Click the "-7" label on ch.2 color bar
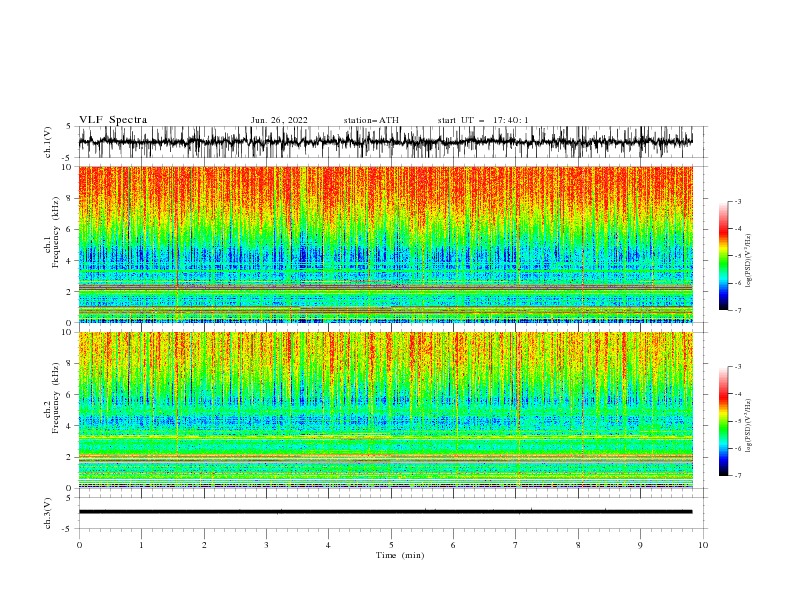Image resolution: width=792 pixels, height=612 pixels. [x=738, y=476]
